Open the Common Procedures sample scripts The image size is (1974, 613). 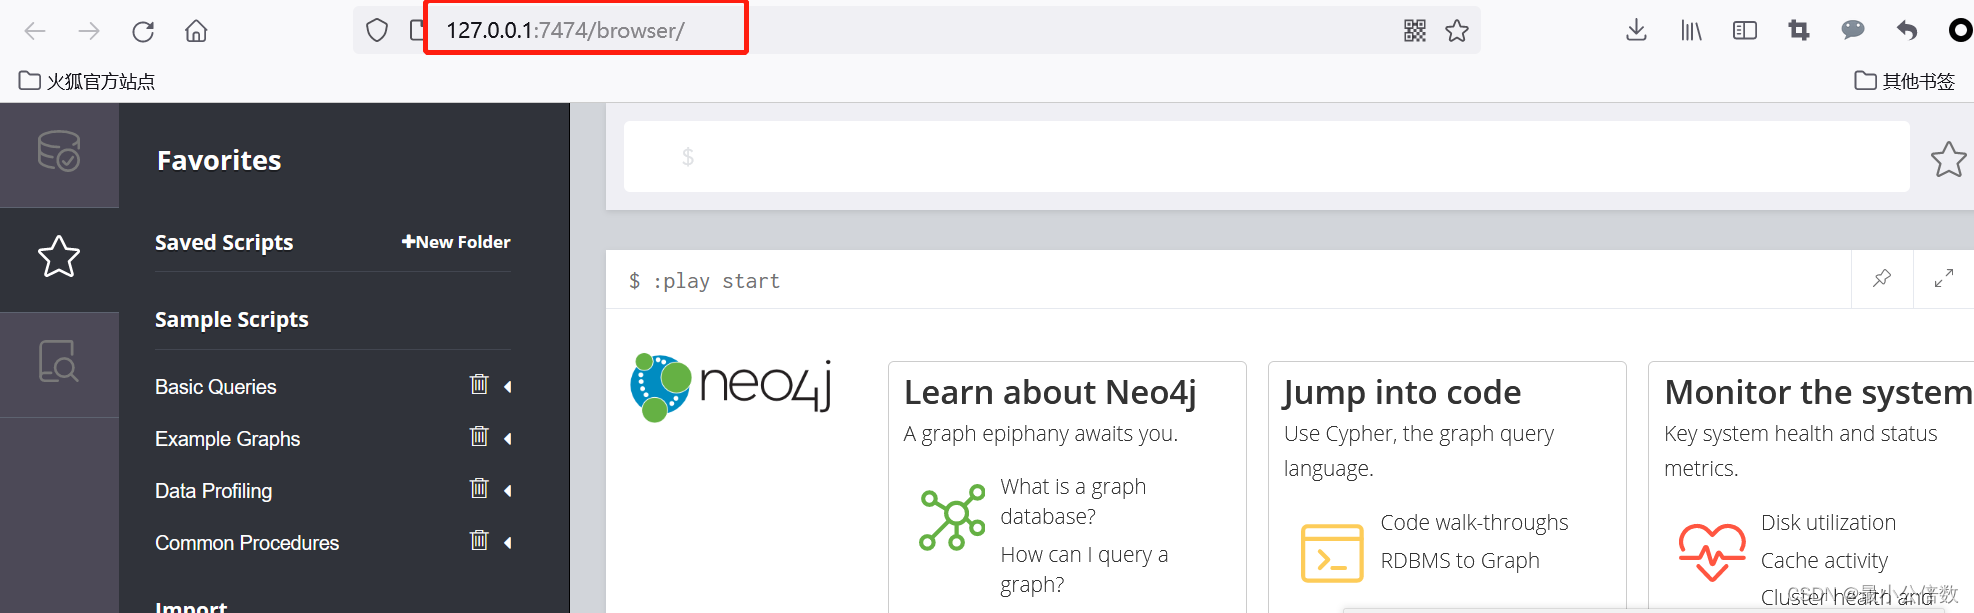(x=247, y=543)
